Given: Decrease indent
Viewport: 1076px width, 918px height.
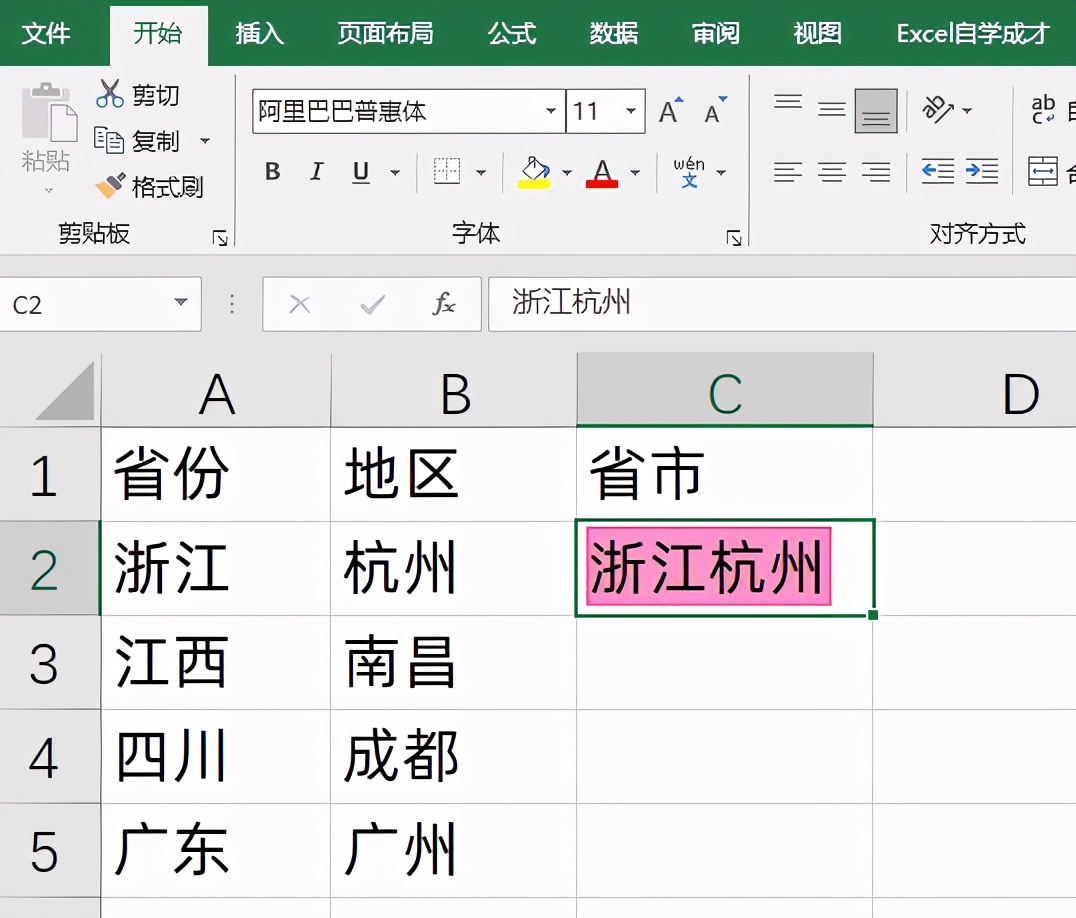Looking at the screenshot, I should pos(937,172).
